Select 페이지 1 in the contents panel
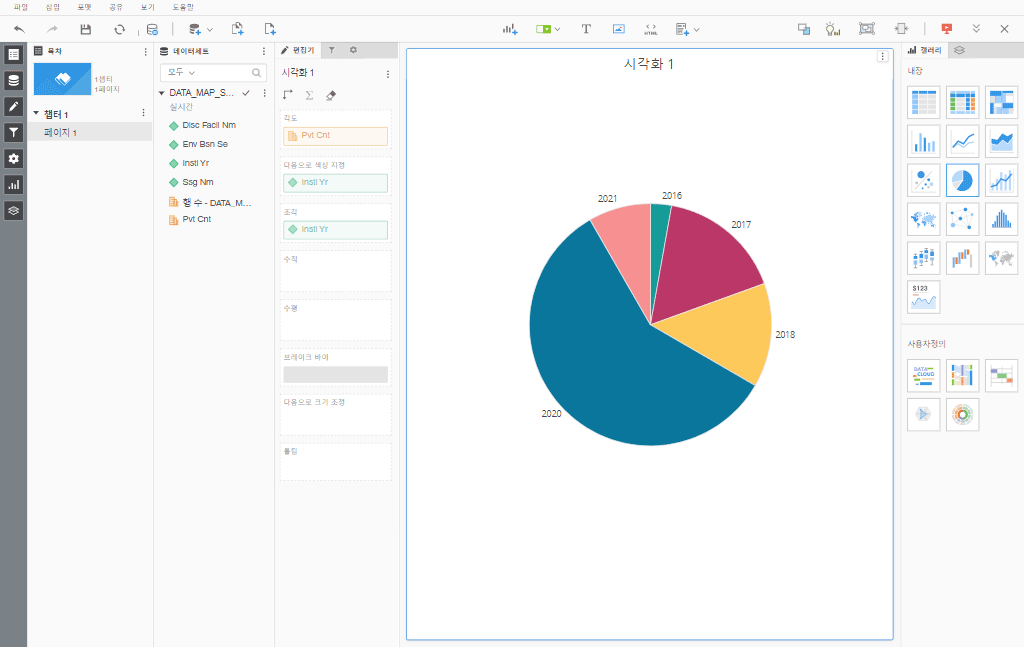Screen dimensions: 1024x647 pos(60,132)
